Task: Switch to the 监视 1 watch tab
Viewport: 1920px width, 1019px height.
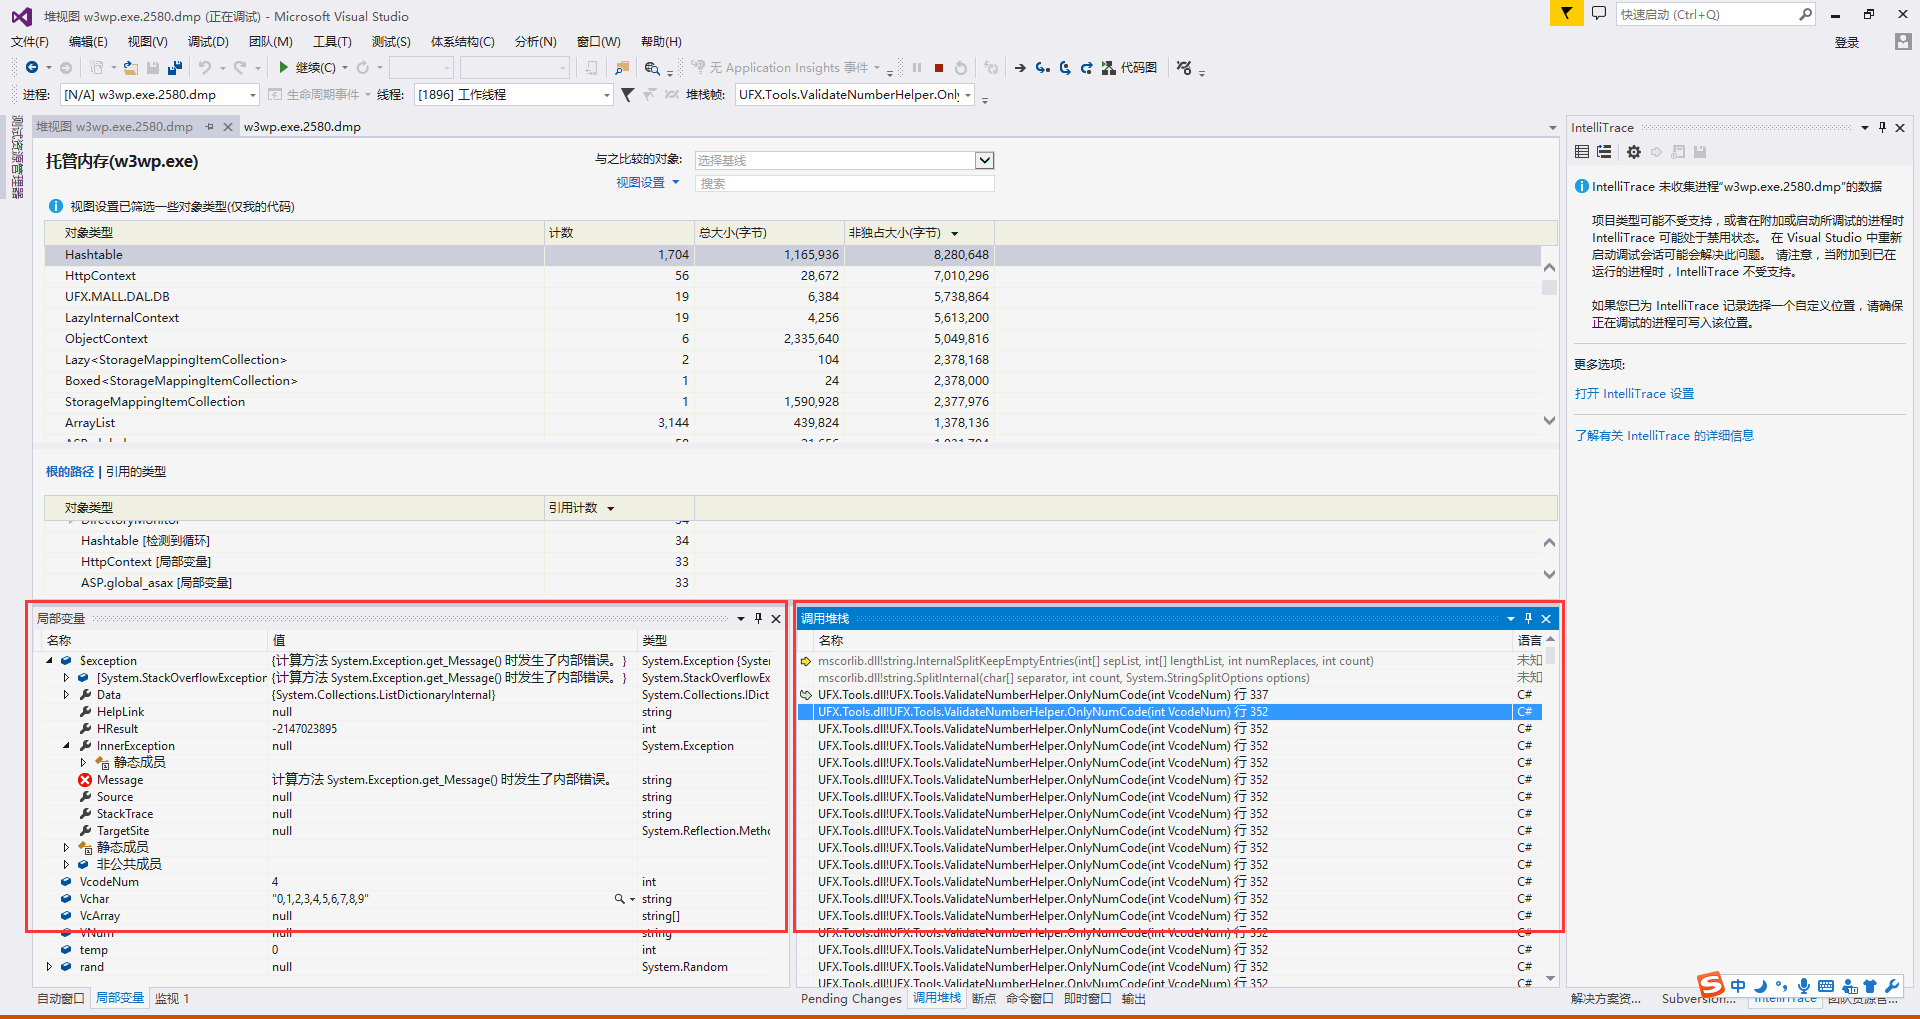Action: tap(171, 998)
